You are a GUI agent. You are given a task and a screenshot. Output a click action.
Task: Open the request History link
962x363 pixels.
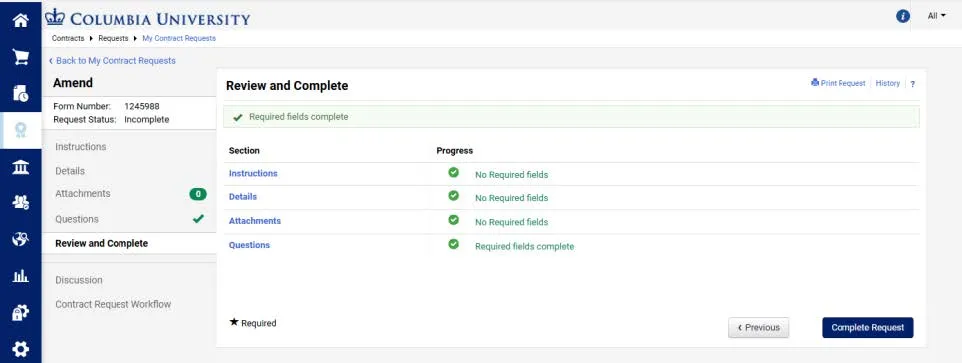pos(888,83)
